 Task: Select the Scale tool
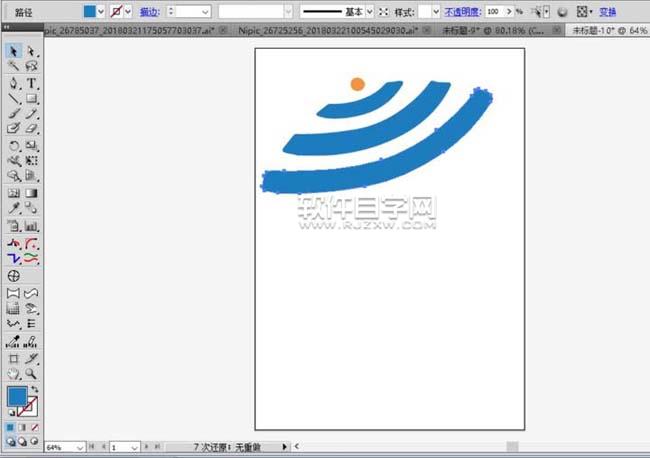click(x=31, y=145)
